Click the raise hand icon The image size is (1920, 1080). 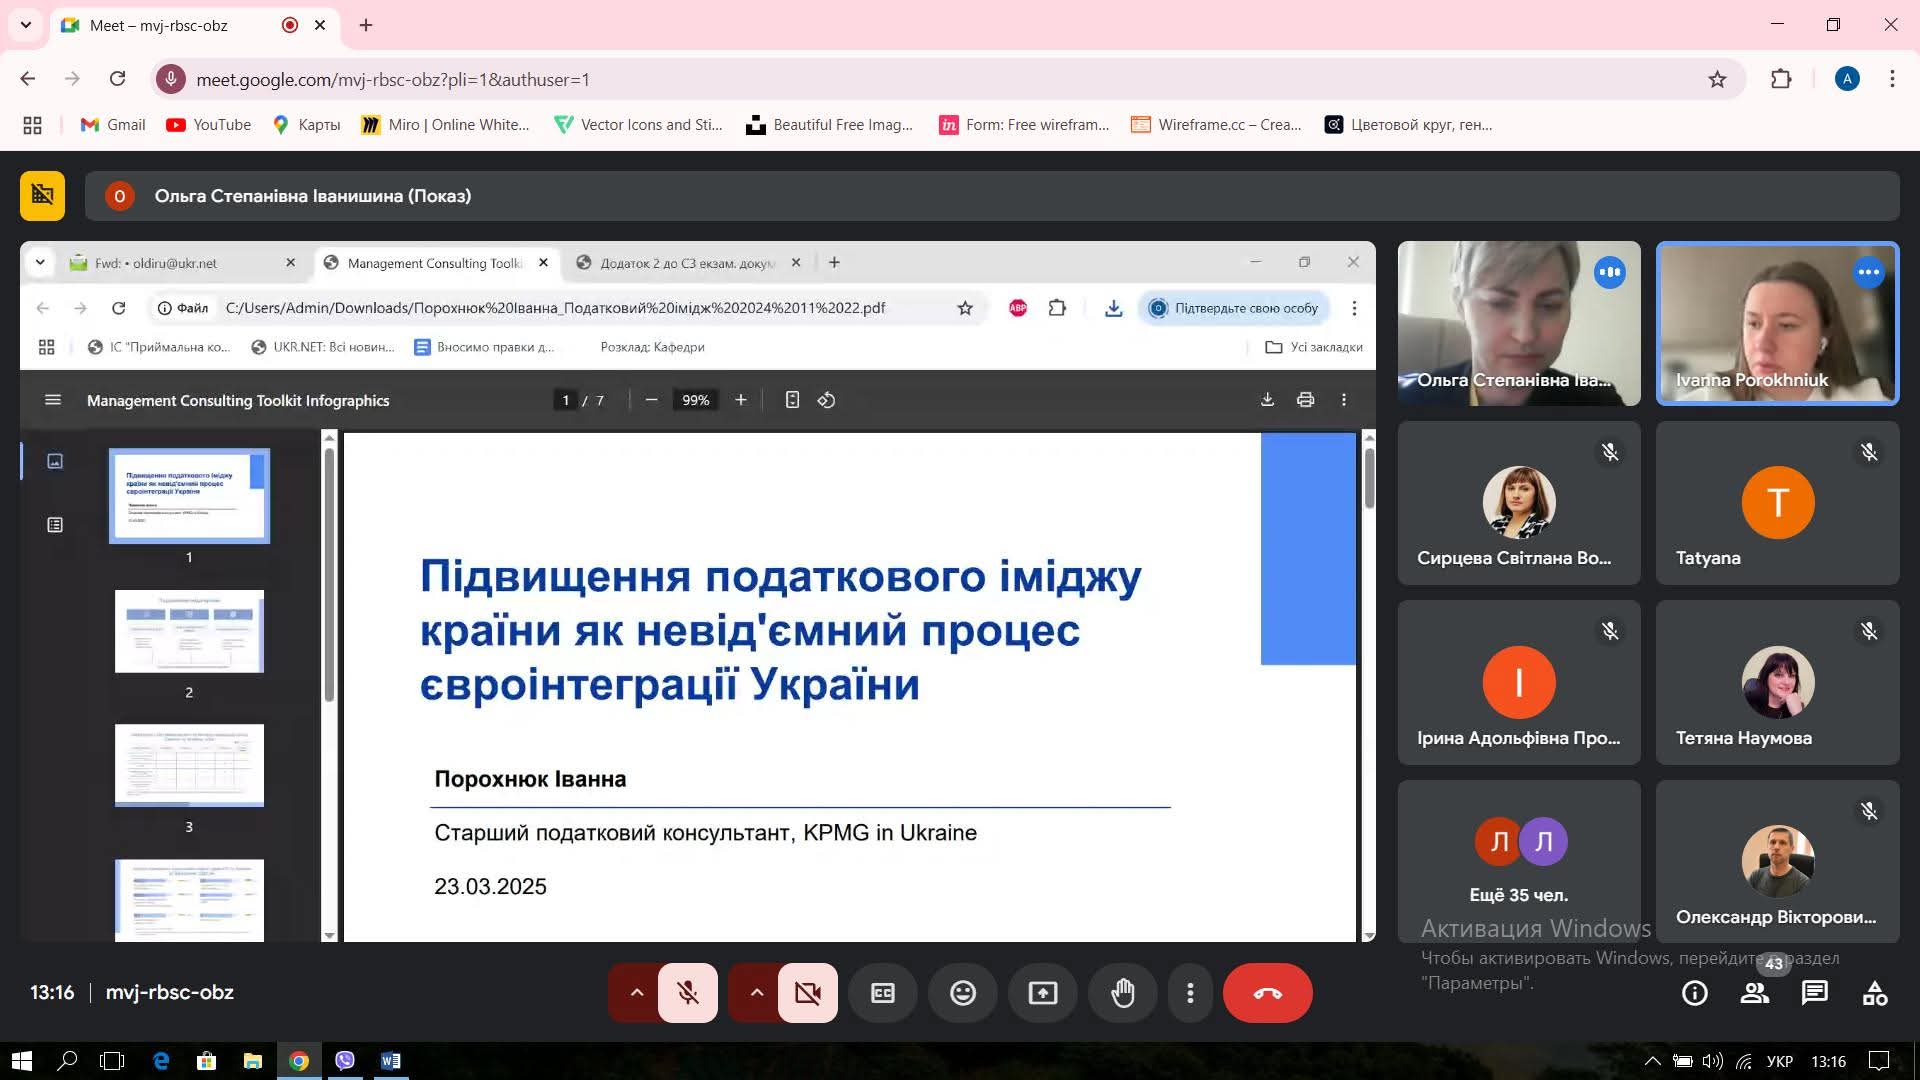coord(1123,993)
